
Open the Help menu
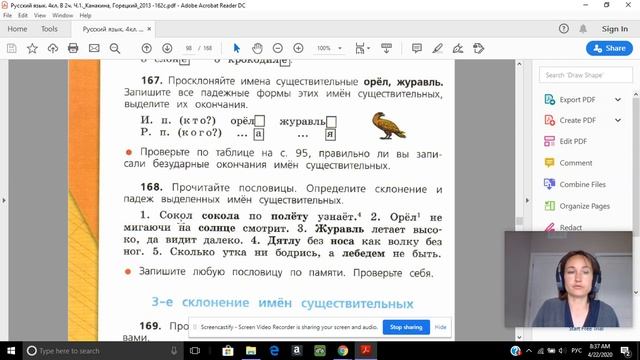(x=85, y=16)
